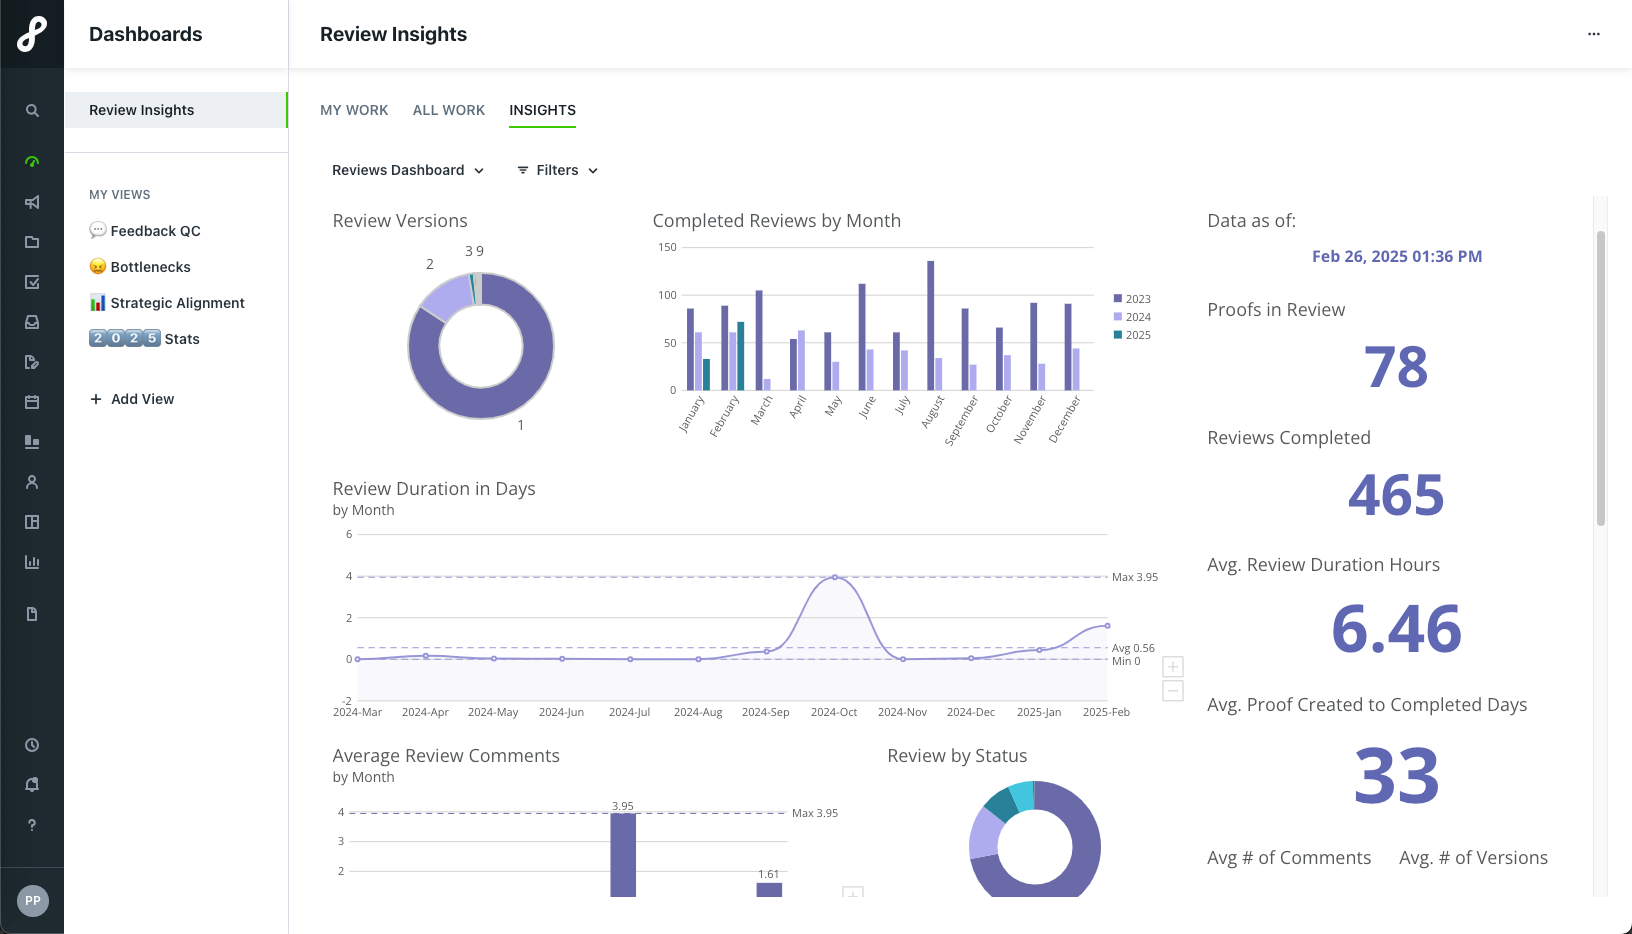The image size is (1632, 934).
Task: Click the app logo in top-left corner
Action: pos(32,34)
